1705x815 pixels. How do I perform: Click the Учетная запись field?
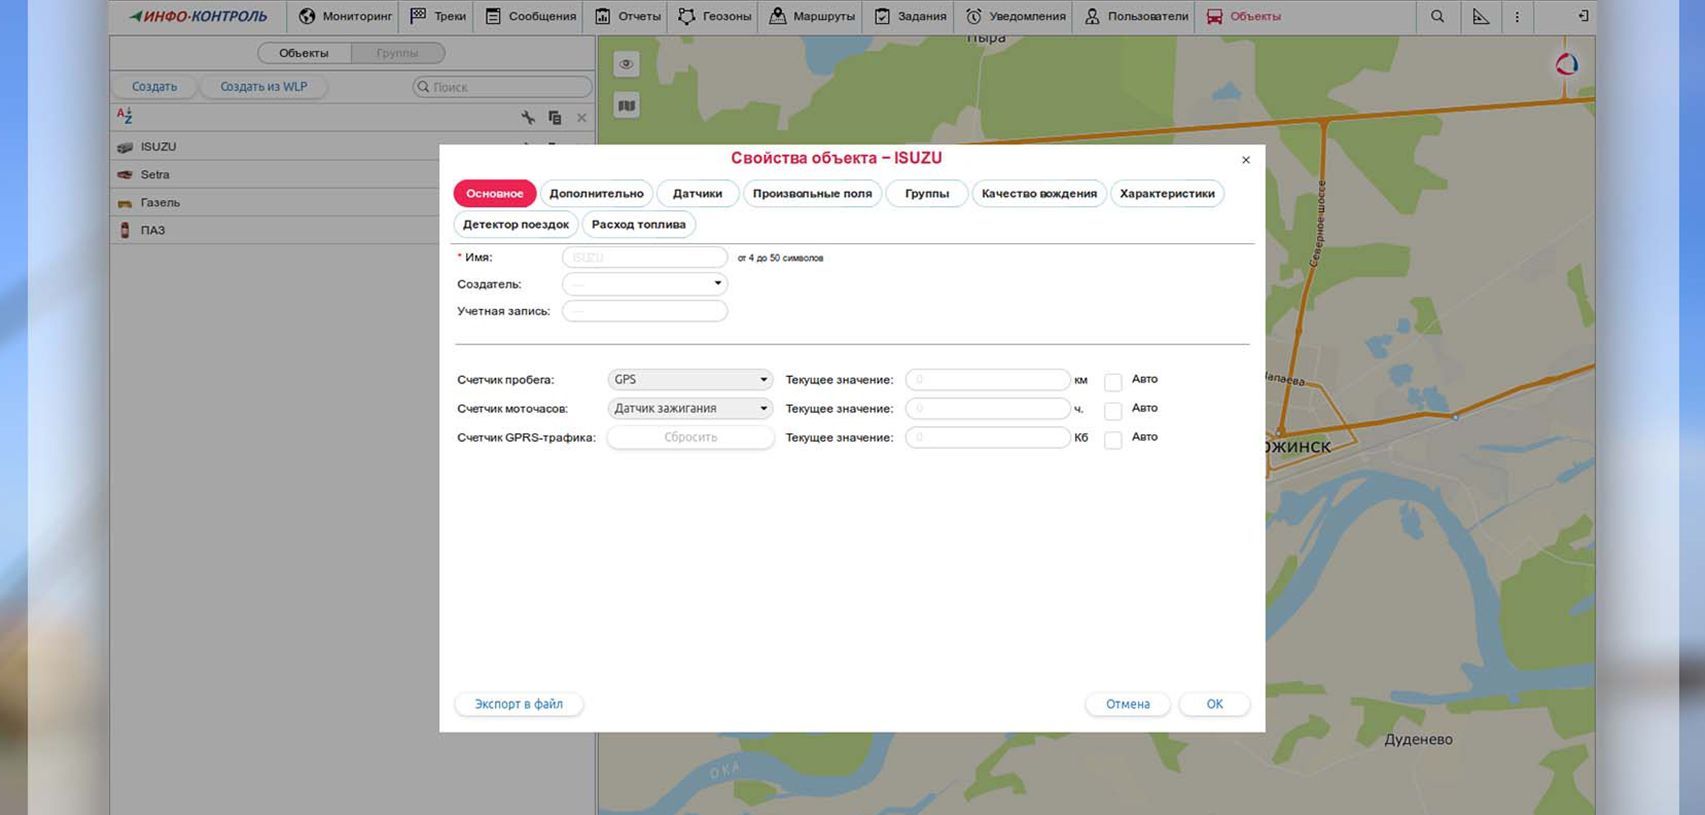point(645,311)
